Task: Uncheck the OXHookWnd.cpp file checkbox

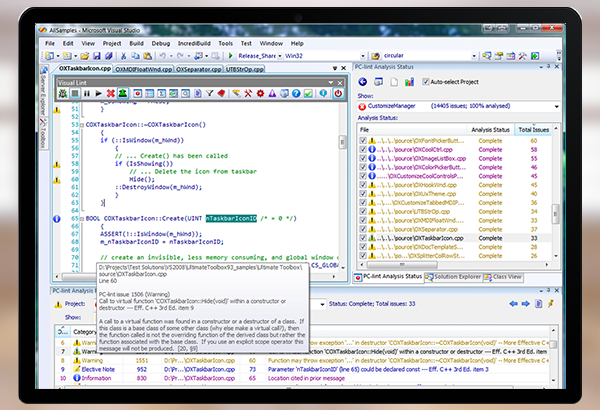Action: tap(363, 185)
